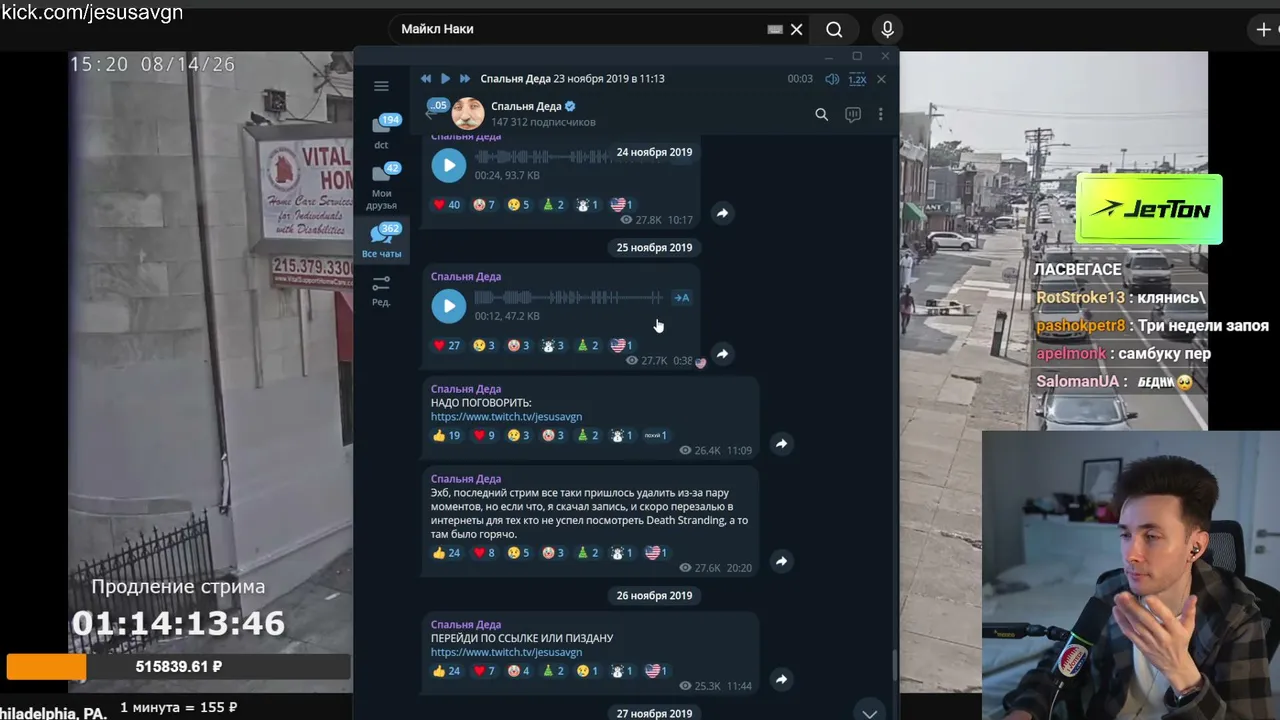The image size is (1280, 720).
Task: Click audio title Спальня Деда 23 ноября 2019
Action: (x=572, y=79)
